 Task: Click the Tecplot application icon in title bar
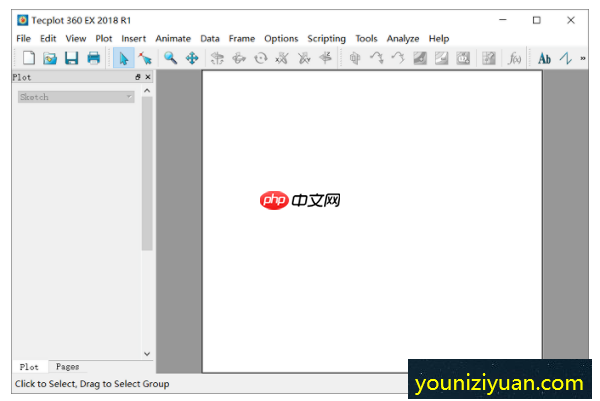click(x=23, y=20)
